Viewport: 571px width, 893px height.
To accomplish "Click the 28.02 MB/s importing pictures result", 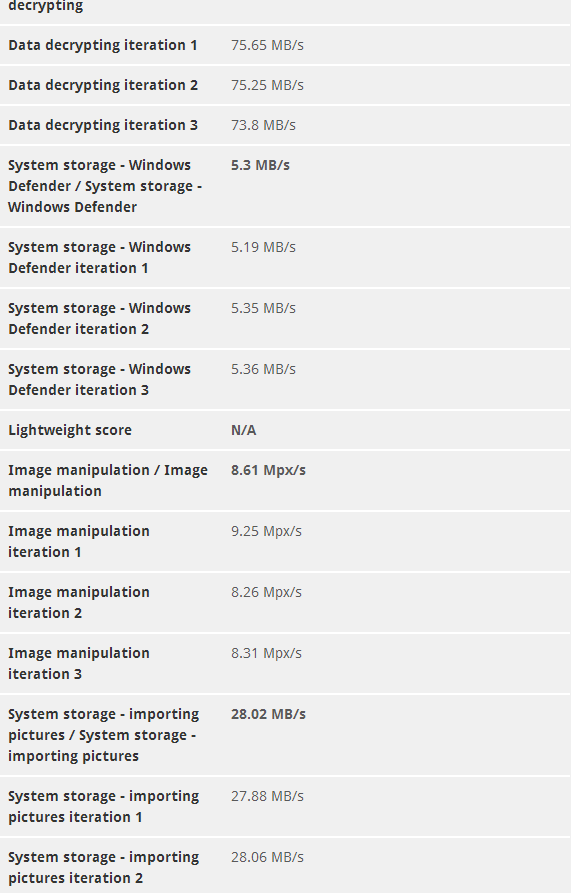I will (x=268, y=714).
